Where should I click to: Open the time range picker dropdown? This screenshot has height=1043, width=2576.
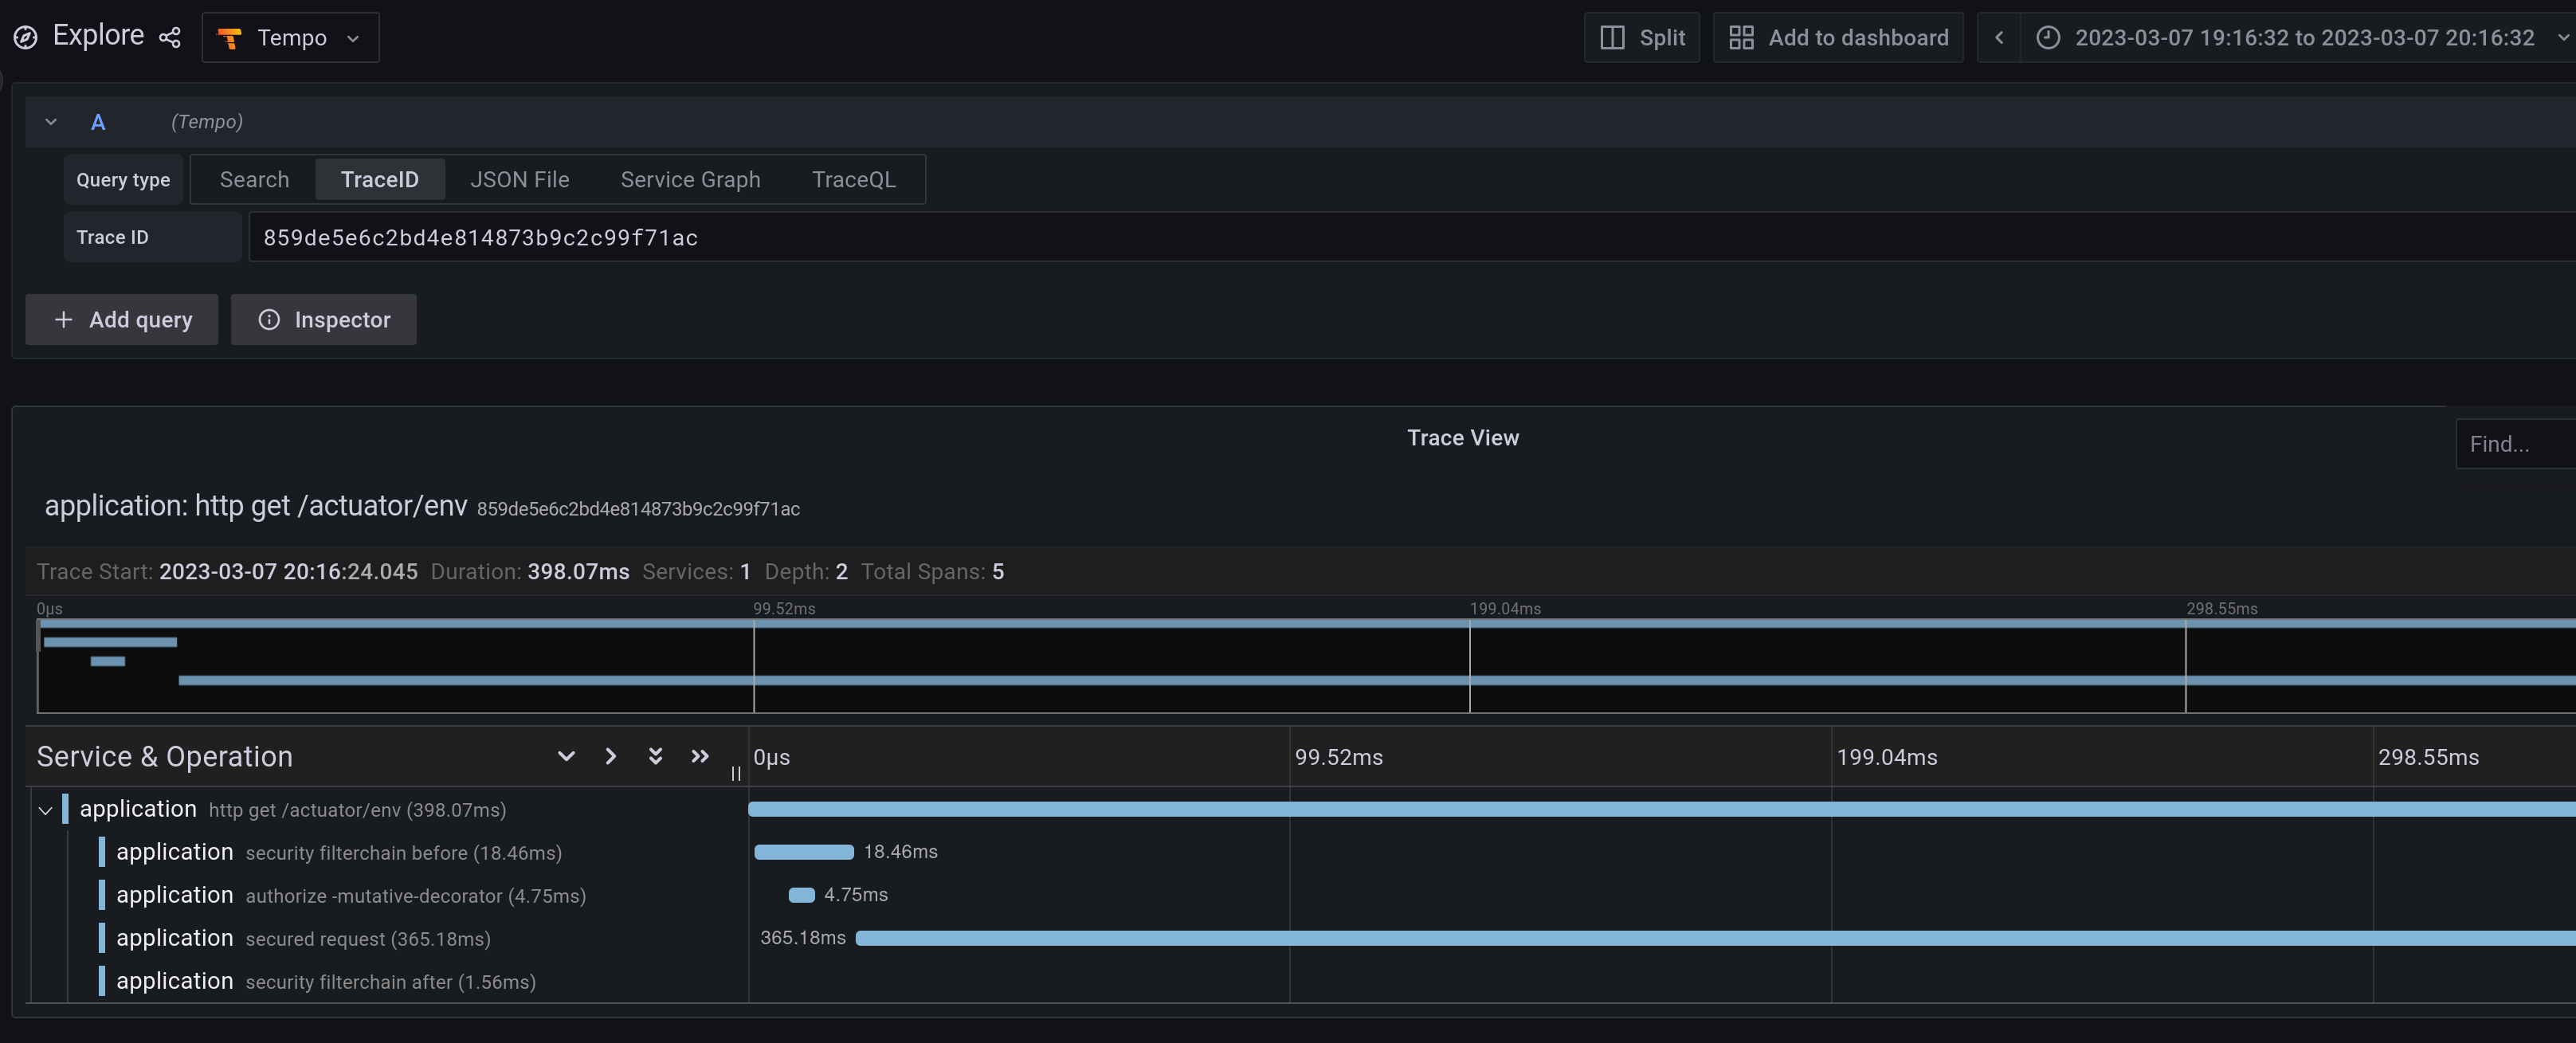2560,37
